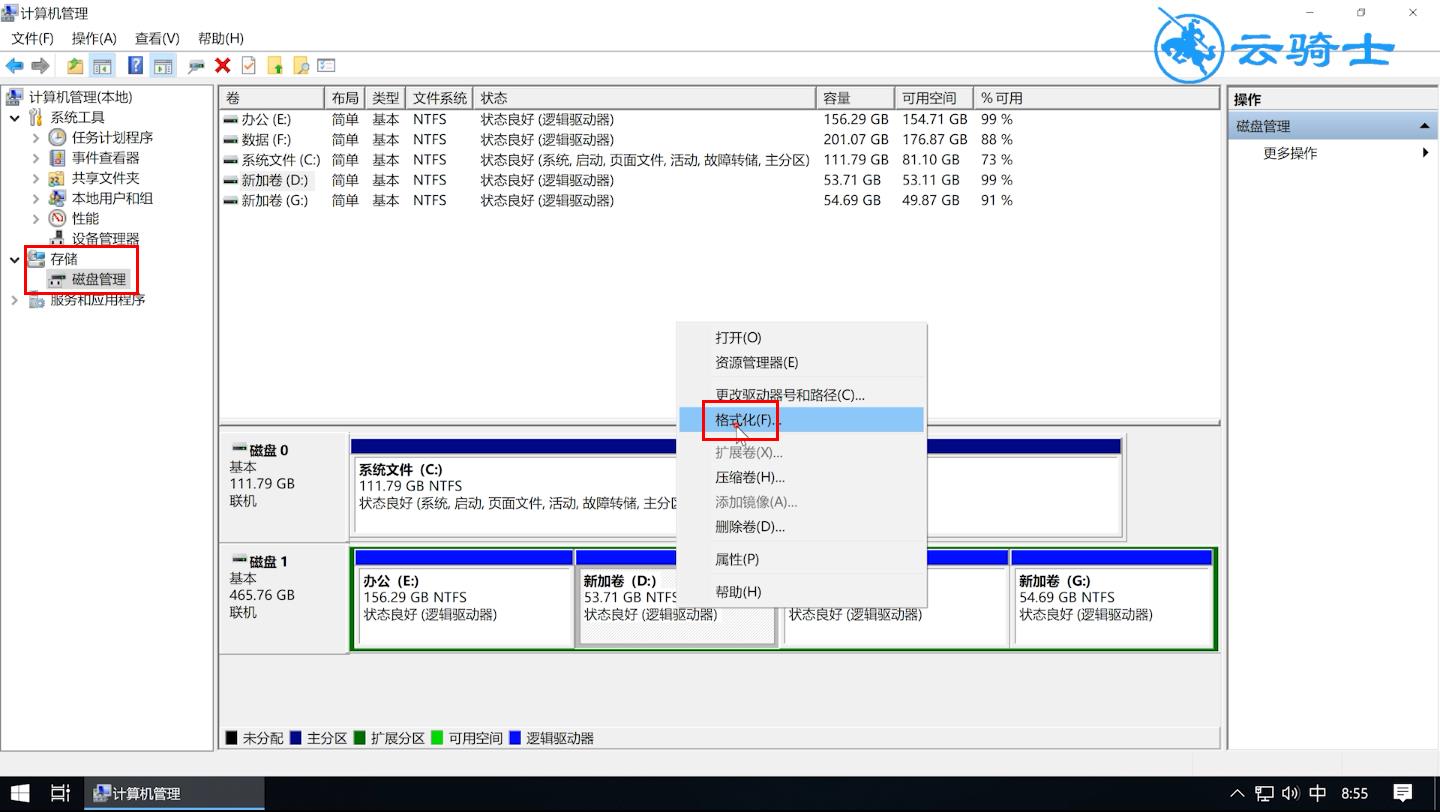This screenshot has height=812, width=1440.
Task: Click the red X delete volume toolbar icon
Action: point(222,65)
